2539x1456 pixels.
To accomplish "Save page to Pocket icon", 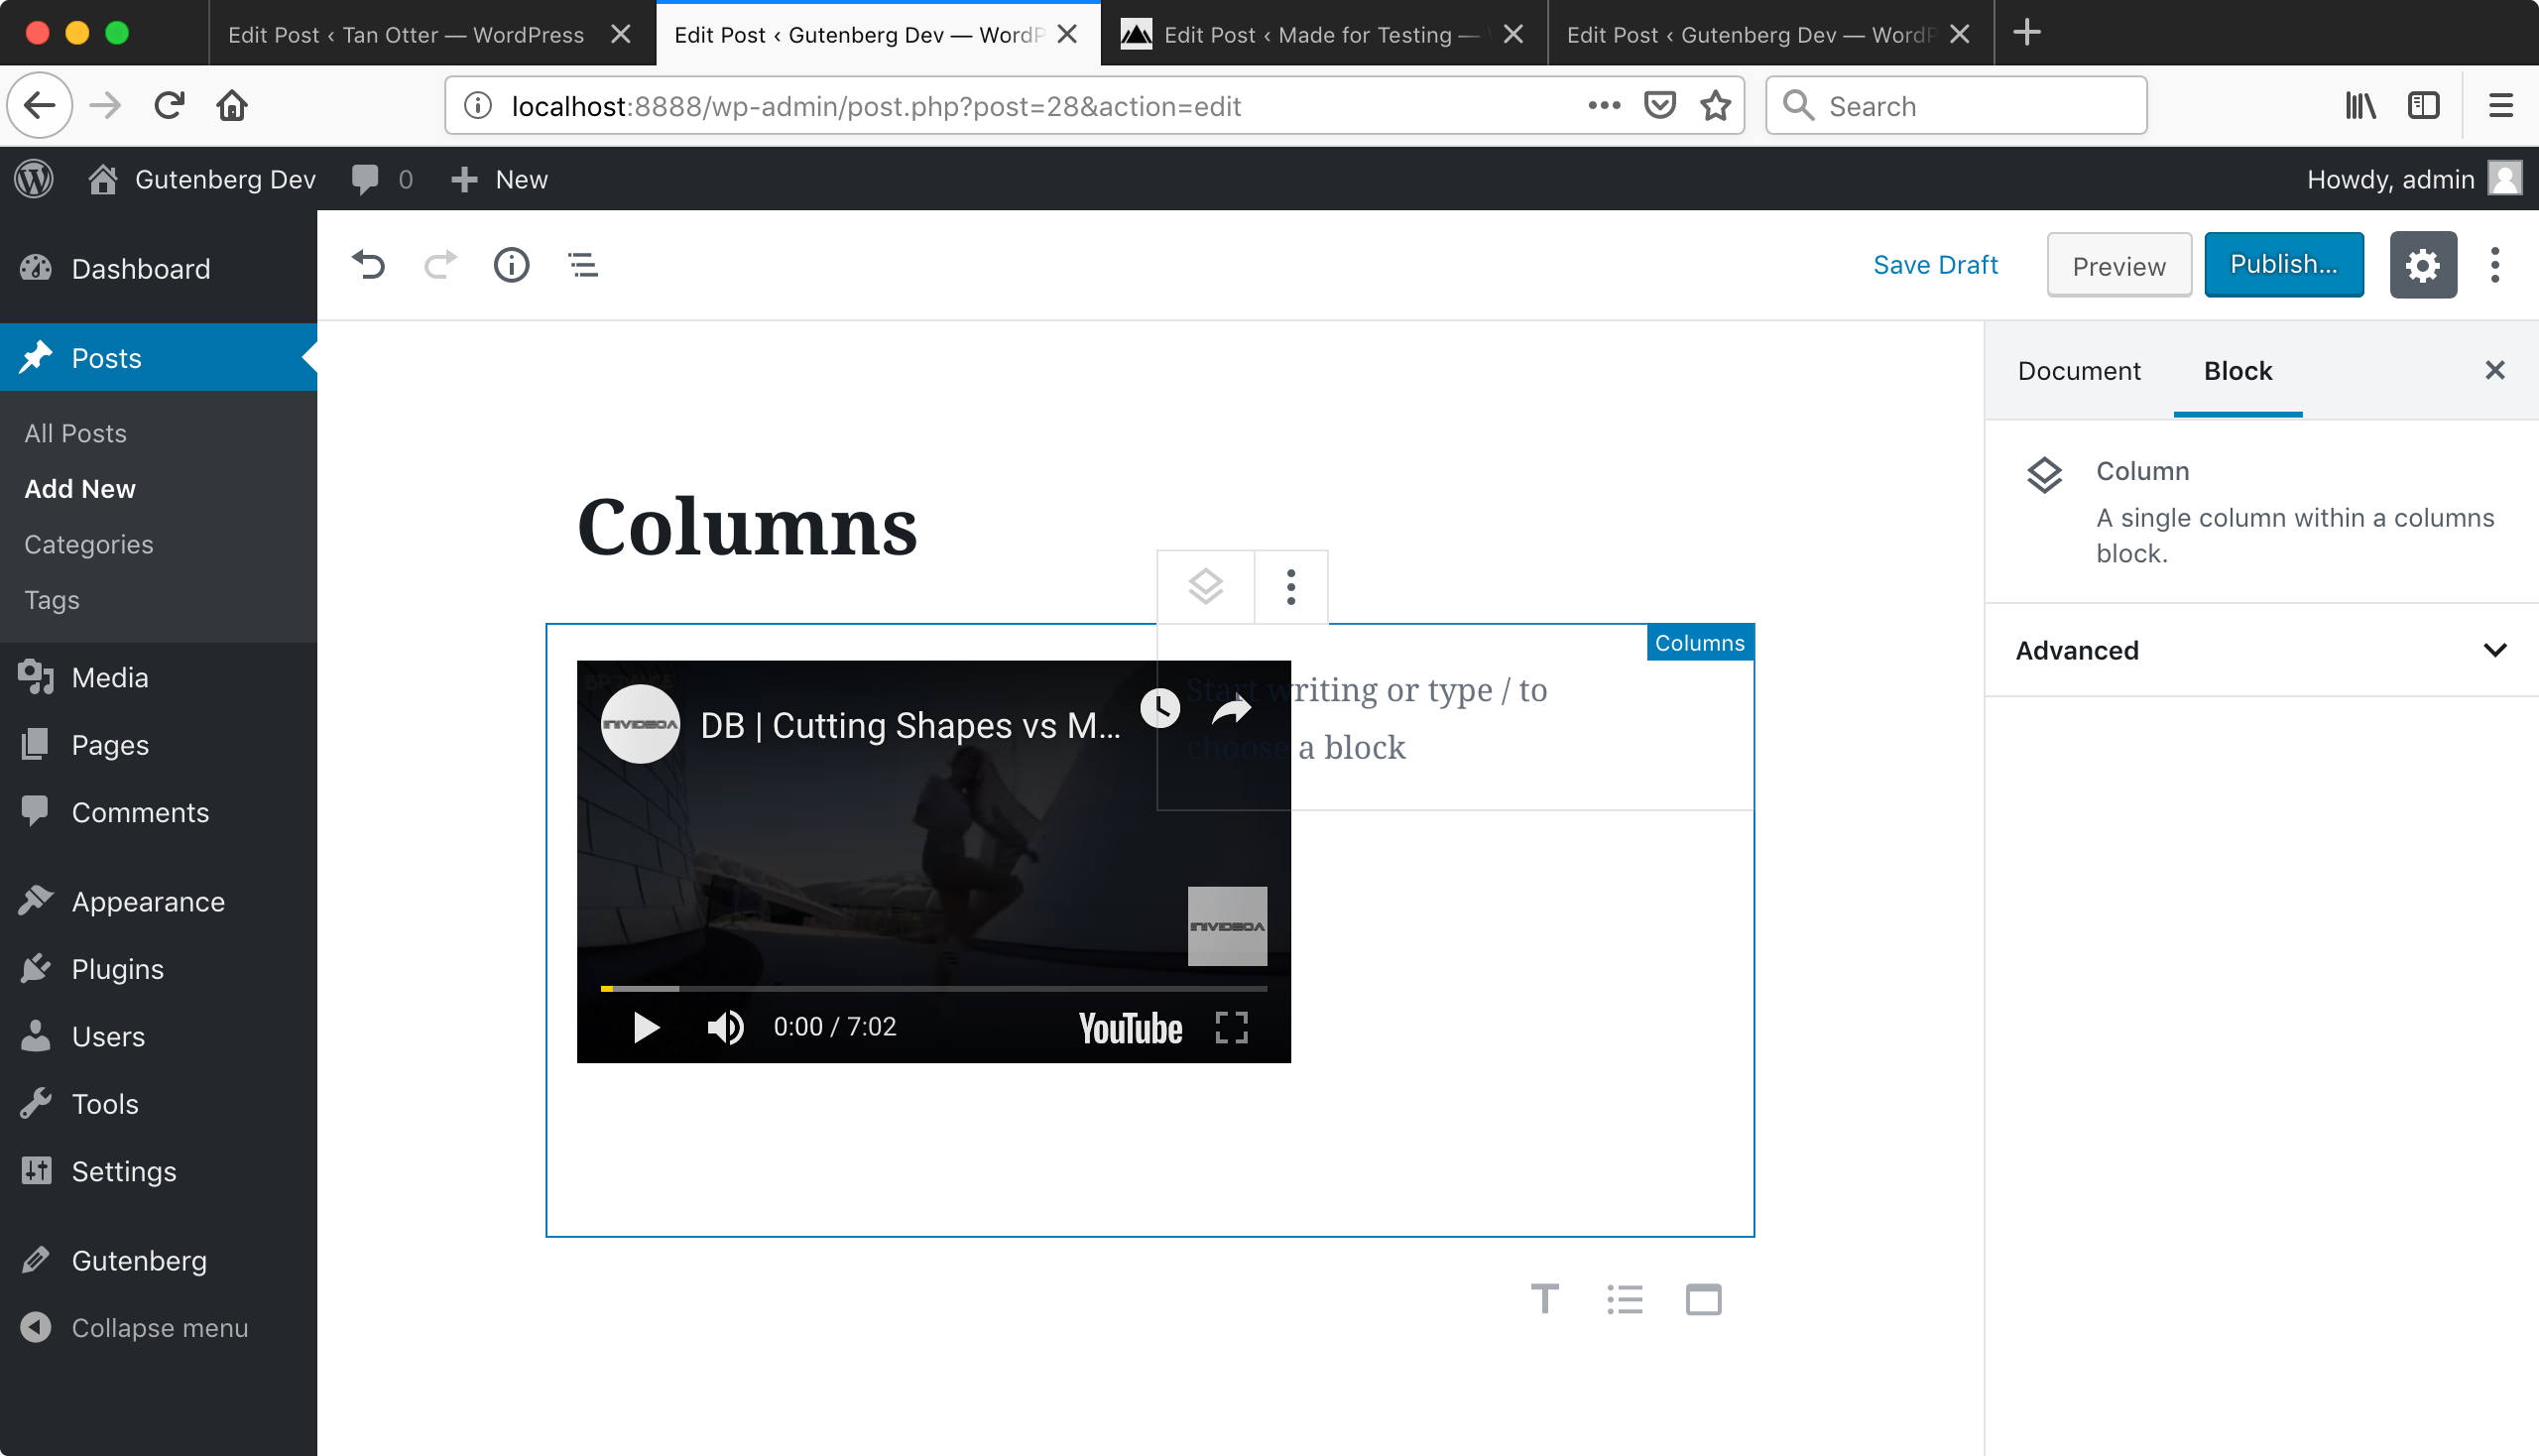I will tap(1659, 105).
